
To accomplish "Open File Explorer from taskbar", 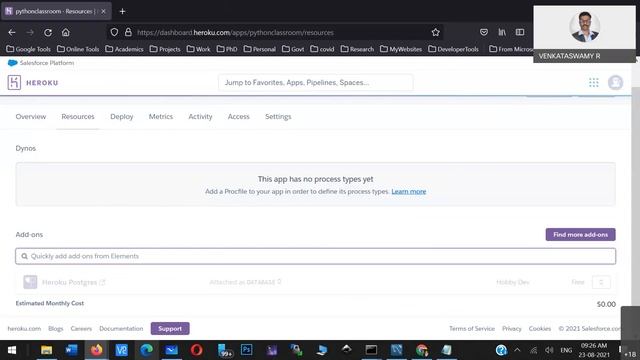I will 47,350.
